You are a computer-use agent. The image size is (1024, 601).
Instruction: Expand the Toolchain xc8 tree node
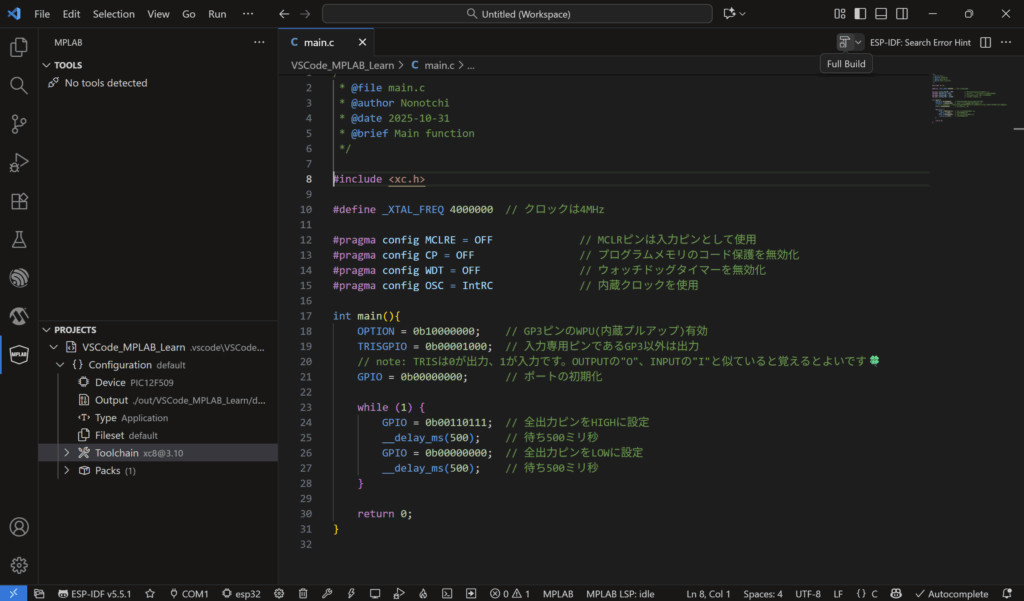coord(67,453)
